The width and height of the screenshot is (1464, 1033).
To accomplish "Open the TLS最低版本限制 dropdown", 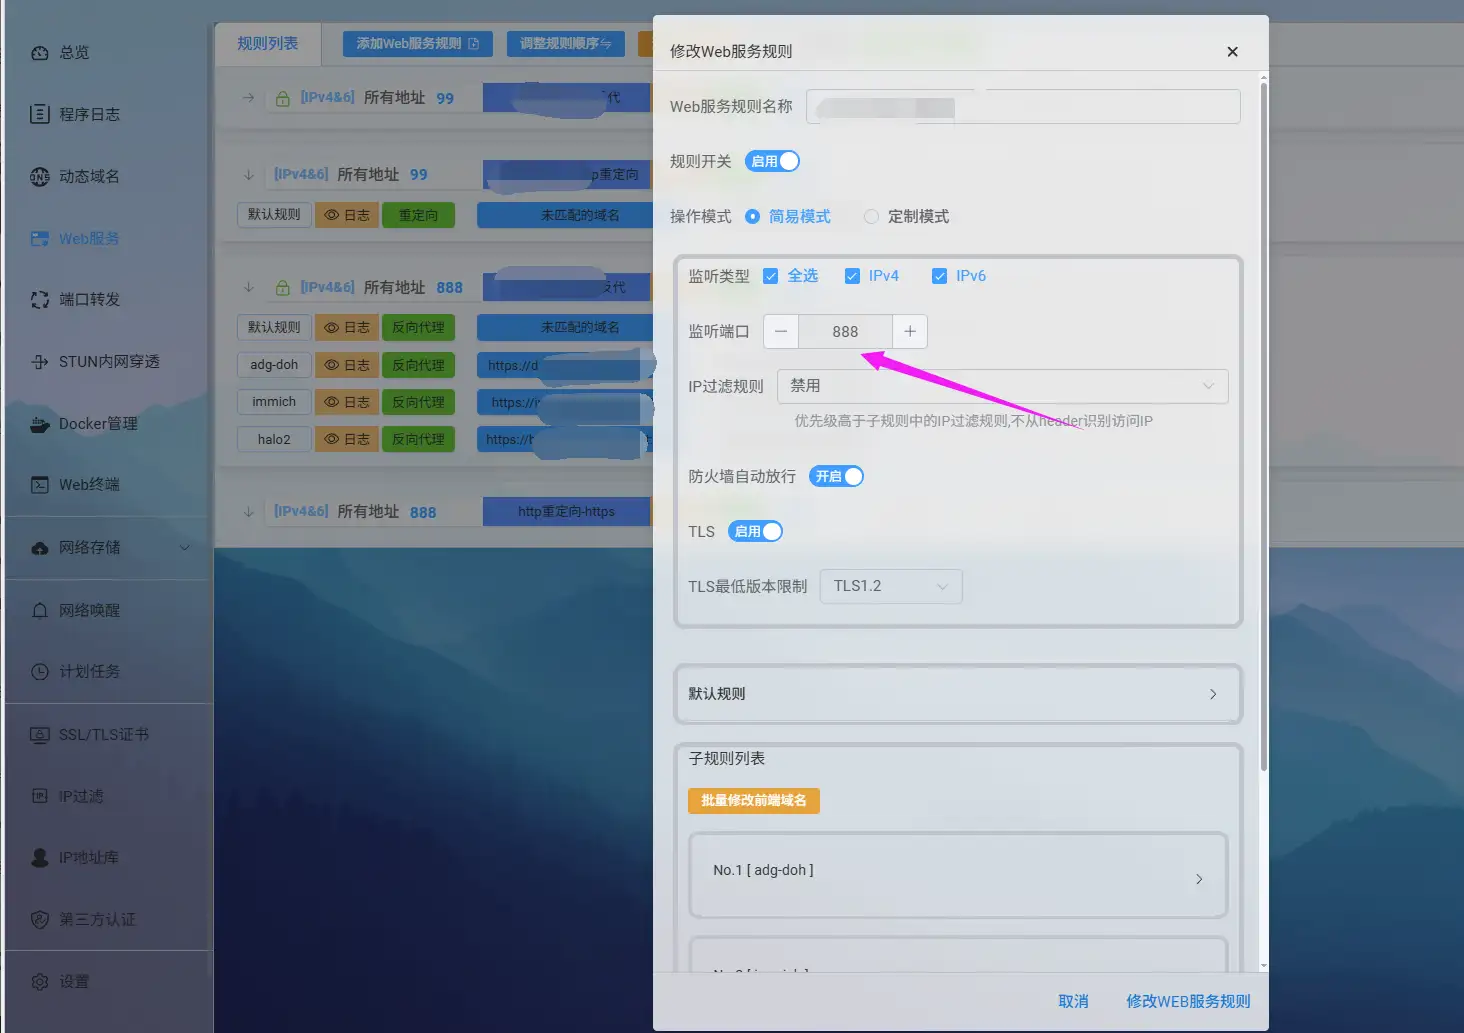I will [889, 586].
